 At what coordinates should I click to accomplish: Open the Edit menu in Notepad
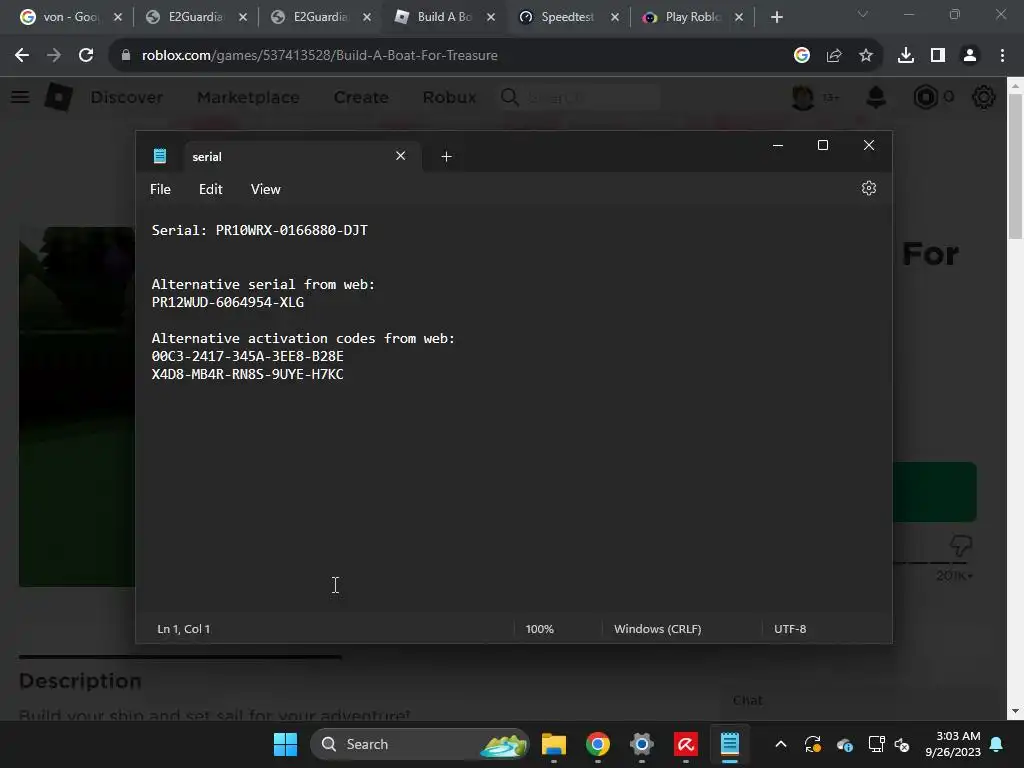[210, 189]
